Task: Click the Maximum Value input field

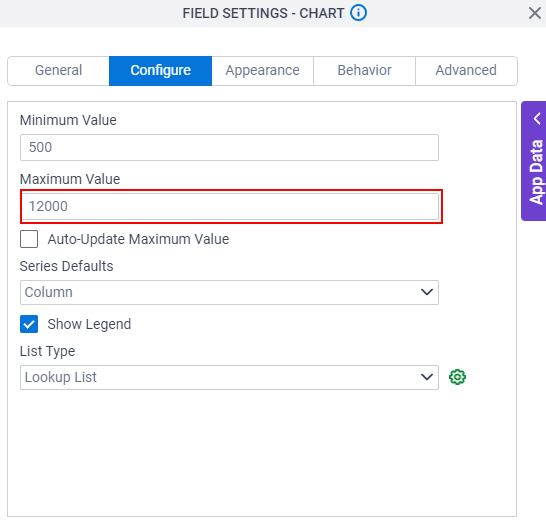Action: click(229, 206)
